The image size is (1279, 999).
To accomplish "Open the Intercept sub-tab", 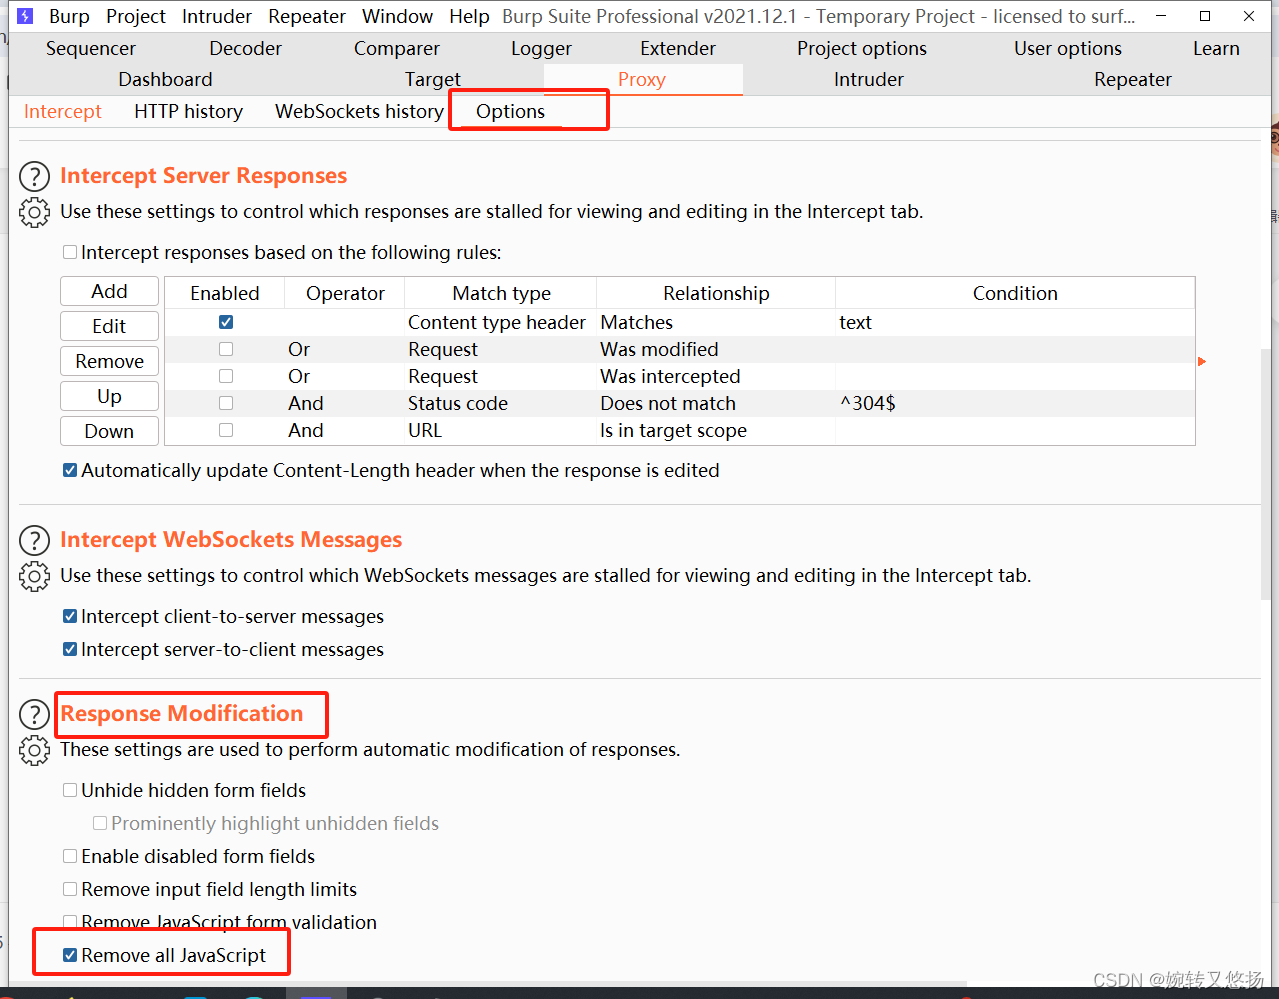I will pyautogui.click(x=63, y=111).
